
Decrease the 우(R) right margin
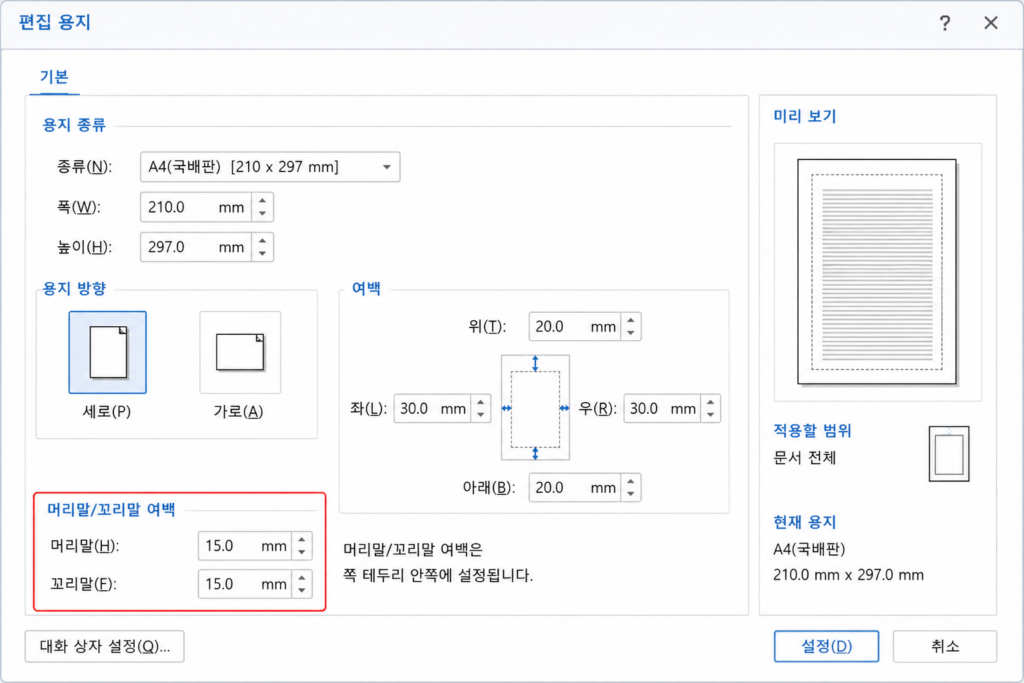(x=711, y=415)
